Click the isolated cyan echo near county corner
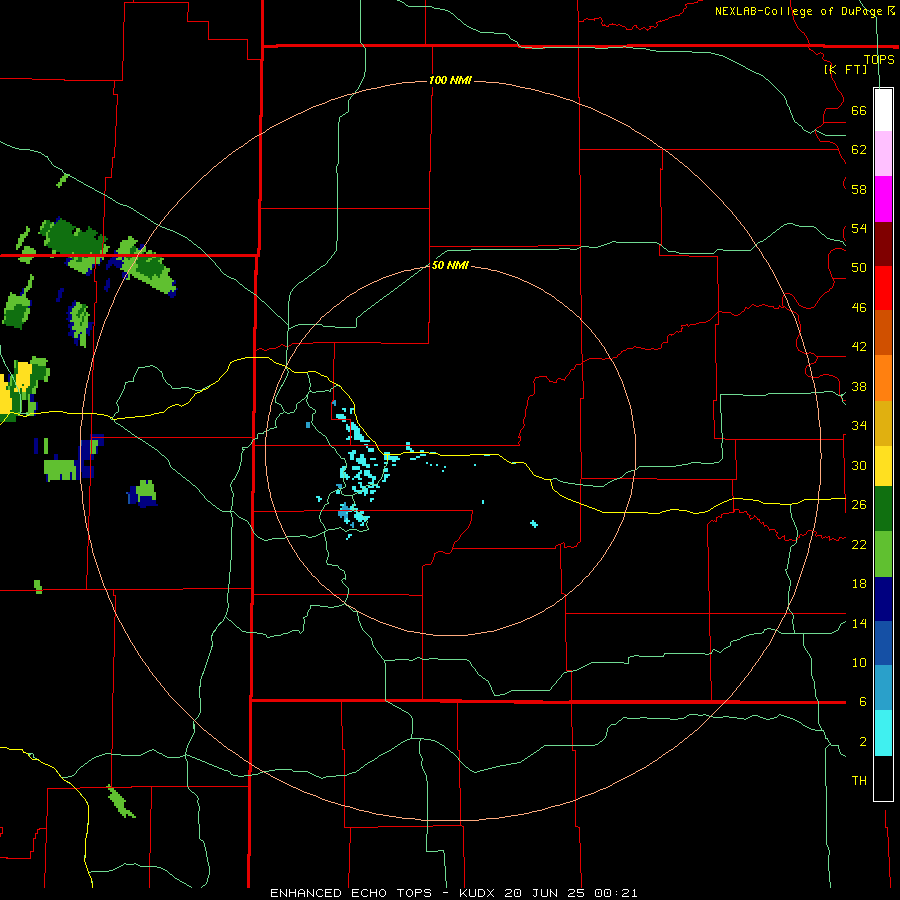 534,523
